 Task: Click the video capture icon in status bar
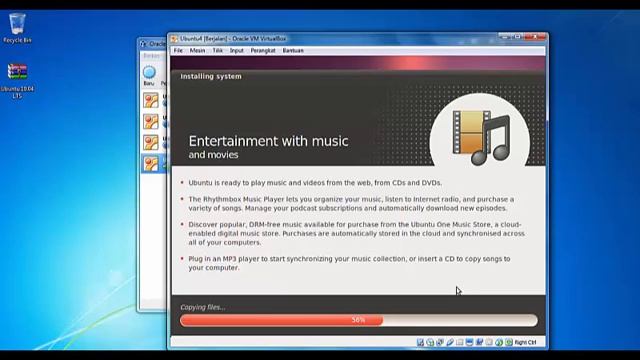tap(479, 342)
